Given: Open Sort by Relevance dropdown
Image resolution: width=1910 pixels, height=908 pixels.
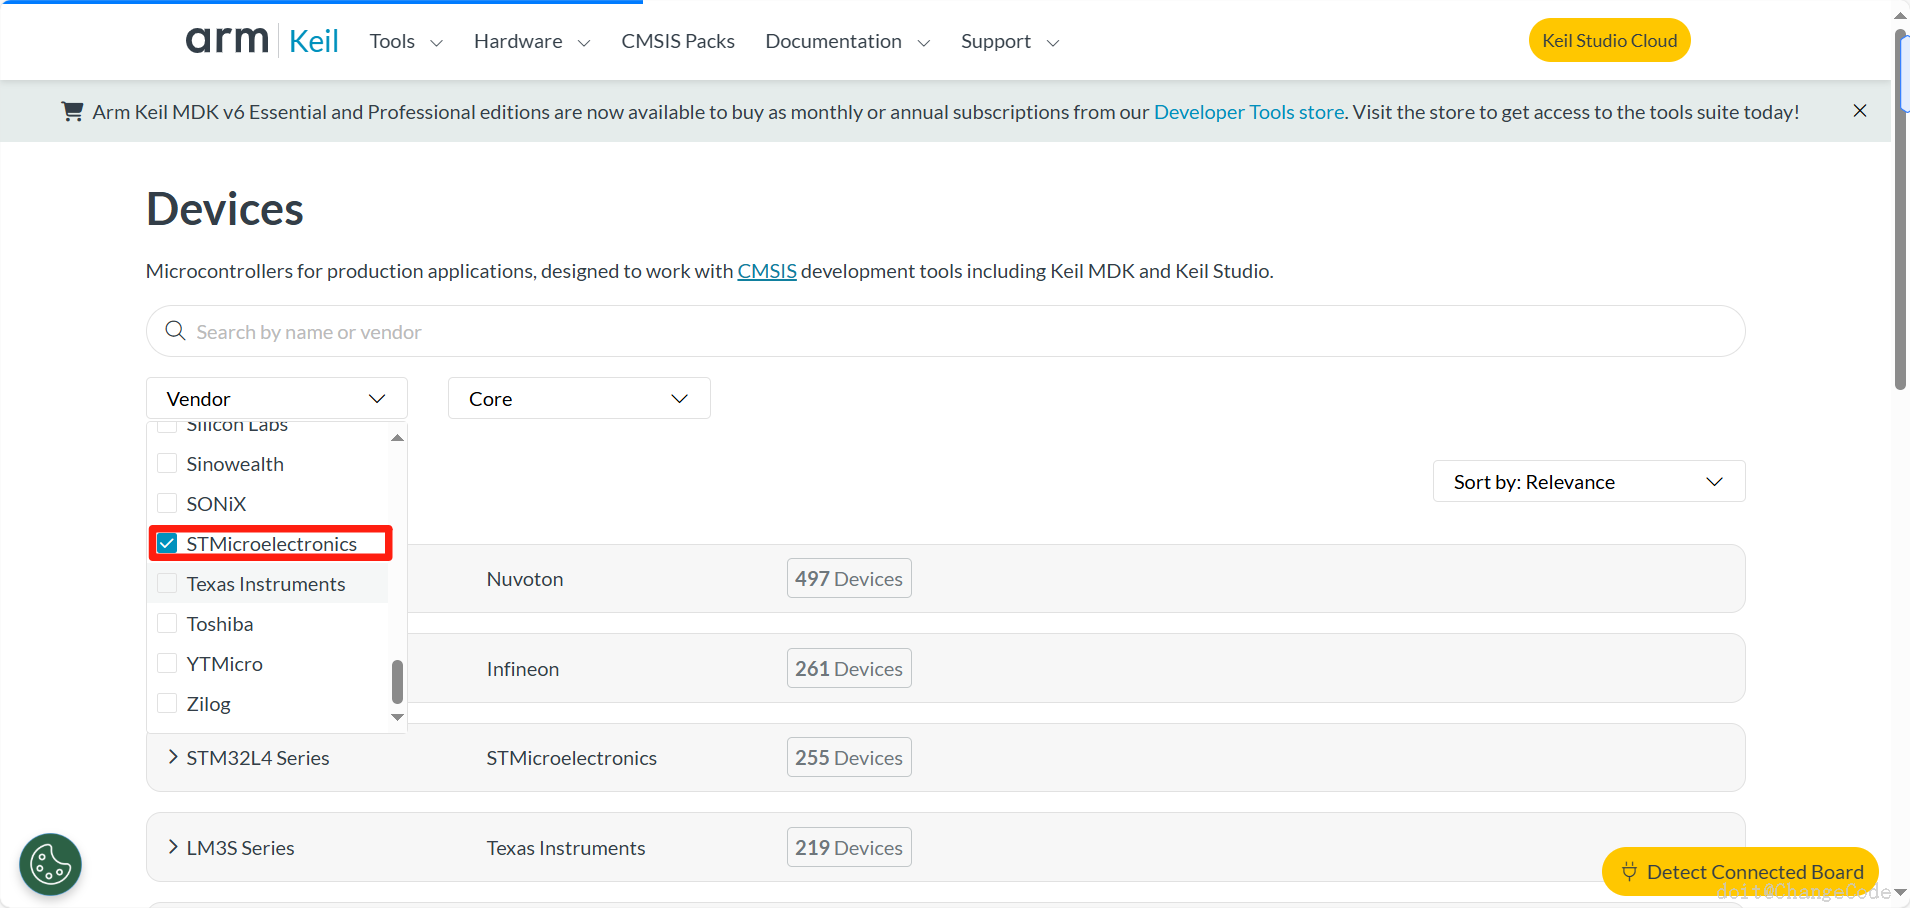Looking at the screenshot, I should click(x=1588, y=481).
